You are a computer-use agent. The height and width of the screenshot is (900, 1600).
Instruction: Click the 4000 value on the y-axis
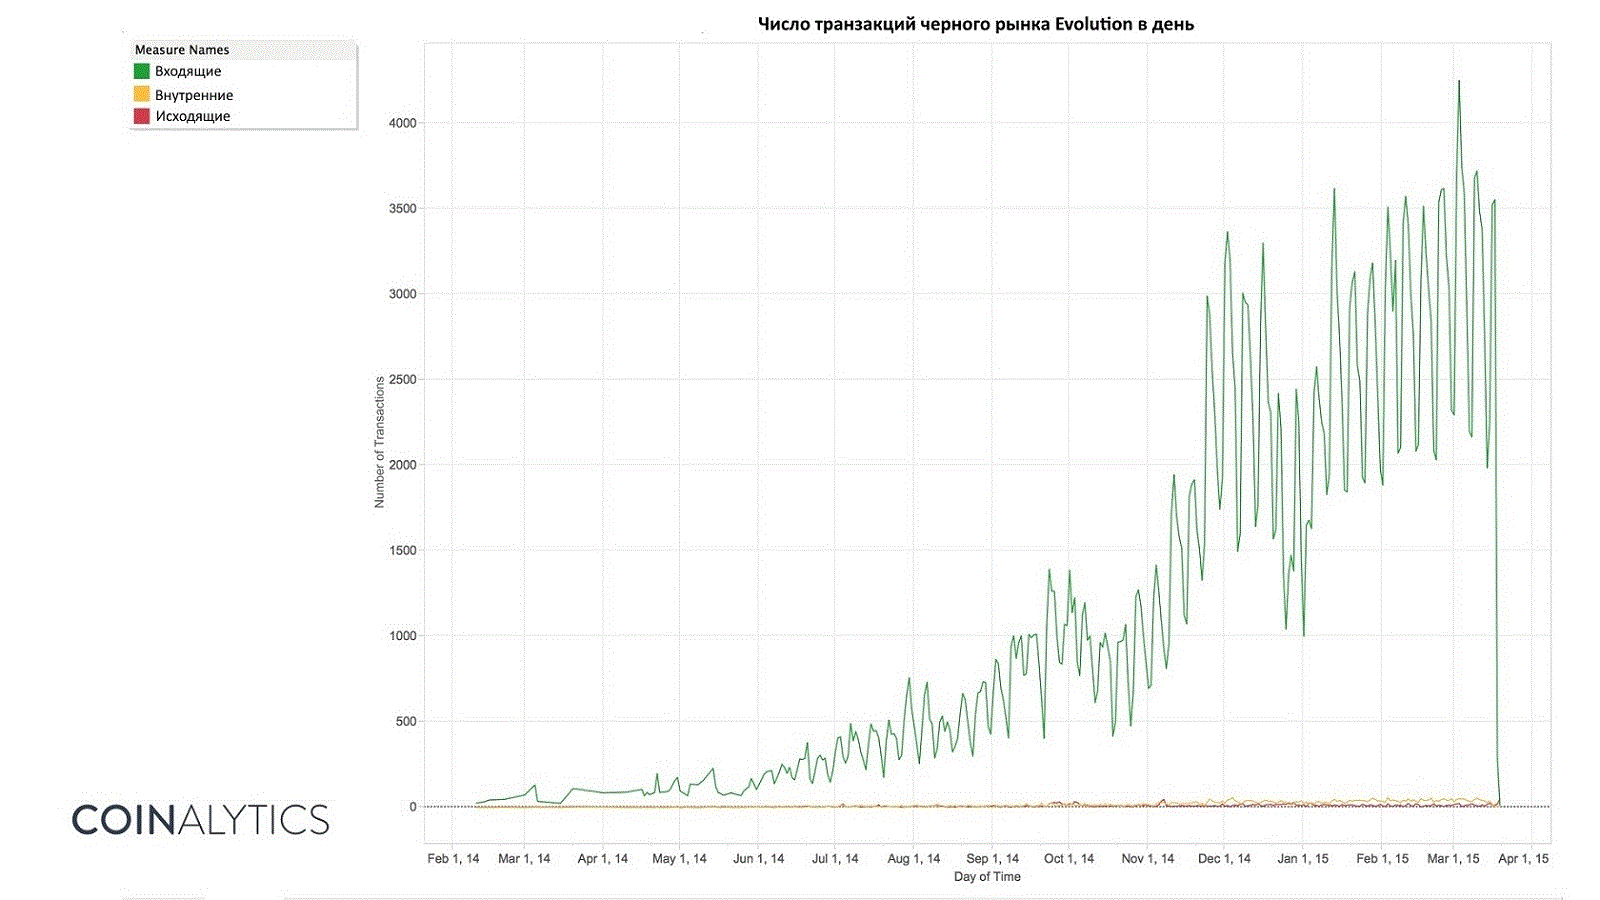point(403,123)
